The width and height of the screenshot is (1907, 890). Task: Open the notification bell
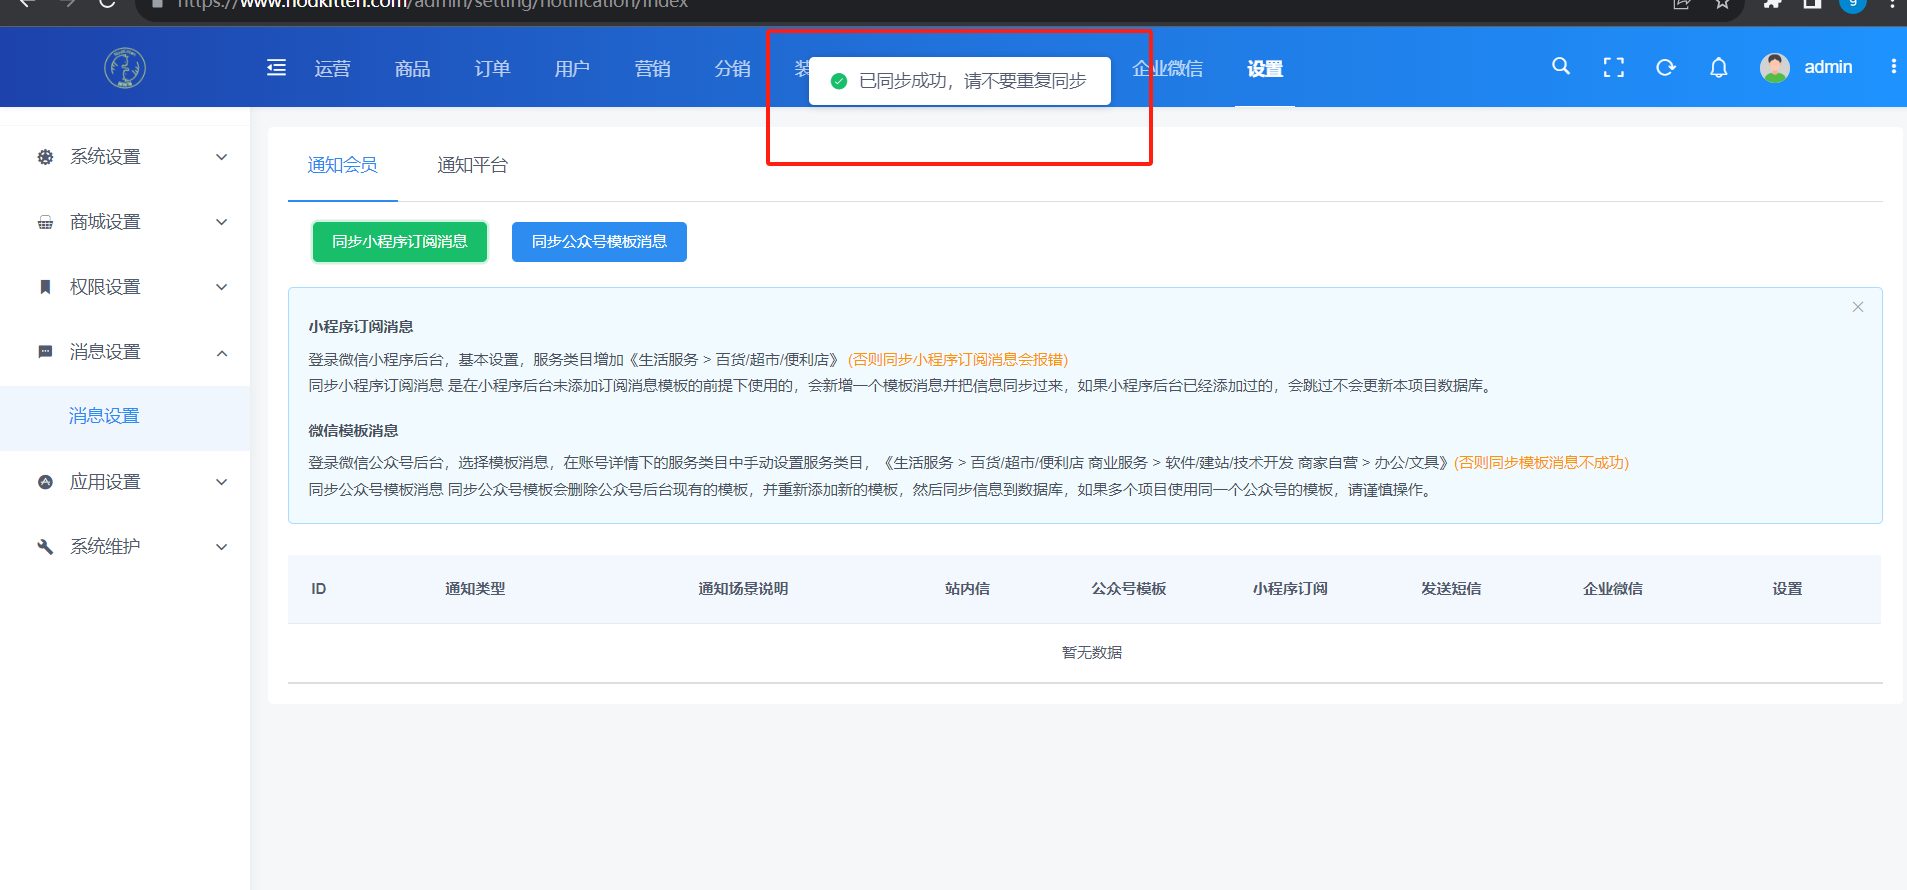pyautogui.click(x=1718, y=67)
